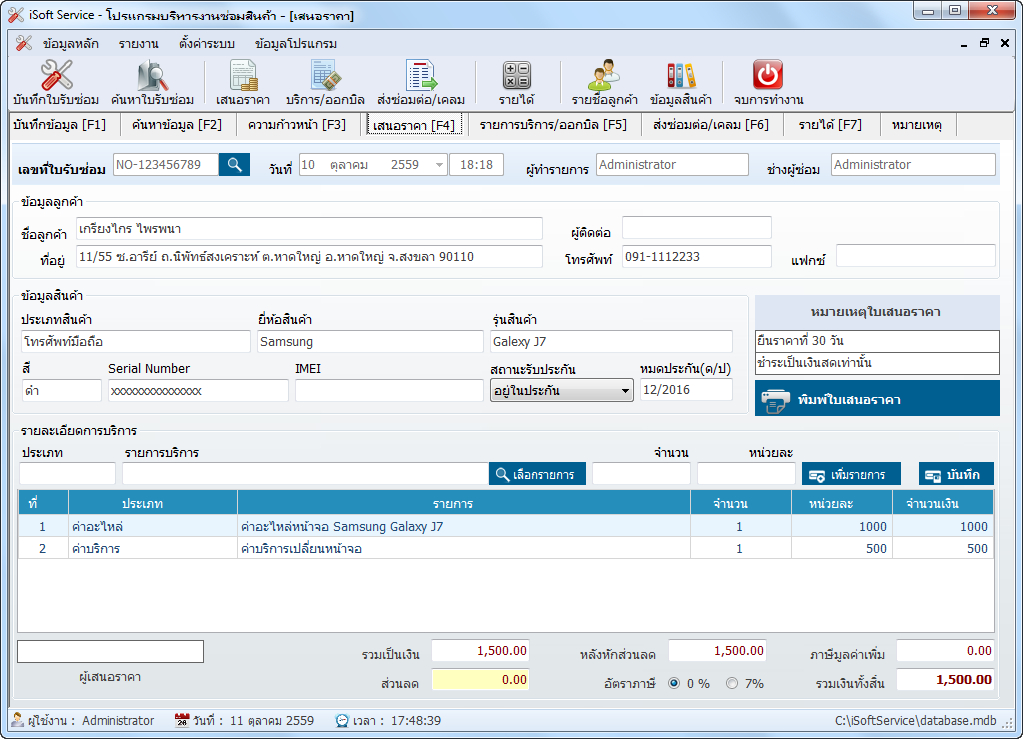This screenshot has width=1023, height=739.
Task: Open the รายงาน menu
Action: (x=139, y=44)
